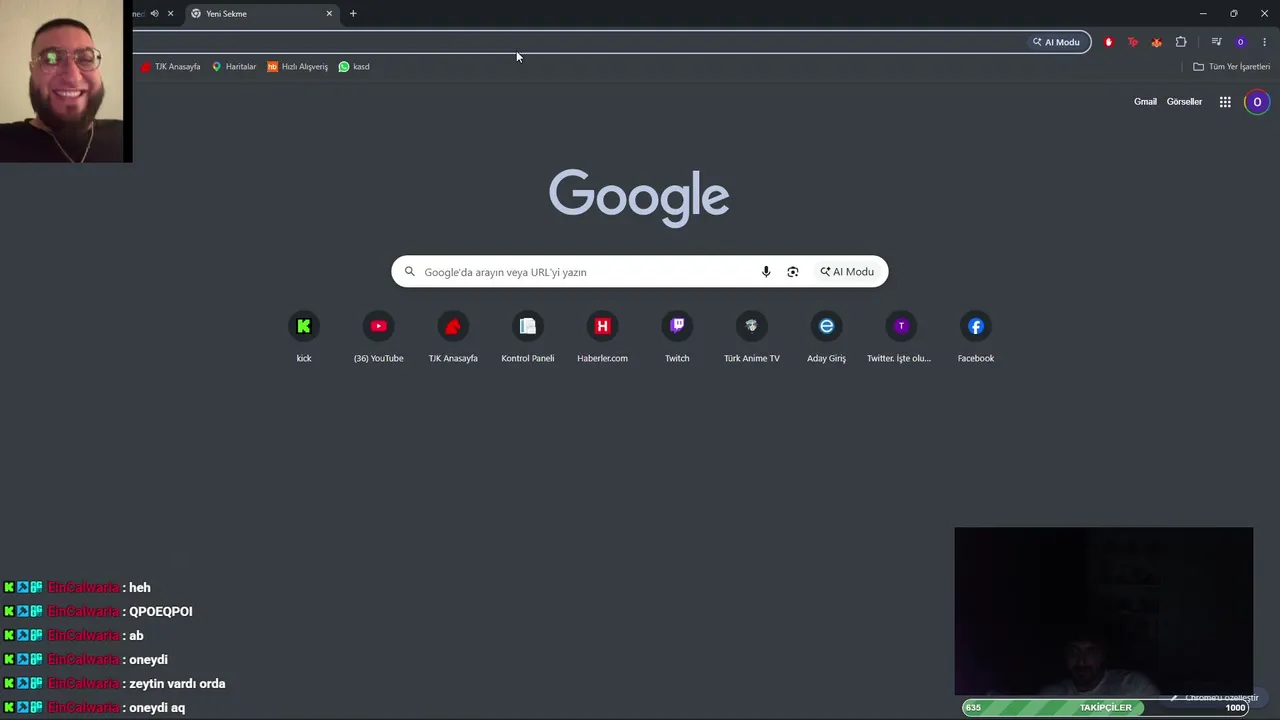Open the Chrome profile avatar in toolbar

point(1241,42)
